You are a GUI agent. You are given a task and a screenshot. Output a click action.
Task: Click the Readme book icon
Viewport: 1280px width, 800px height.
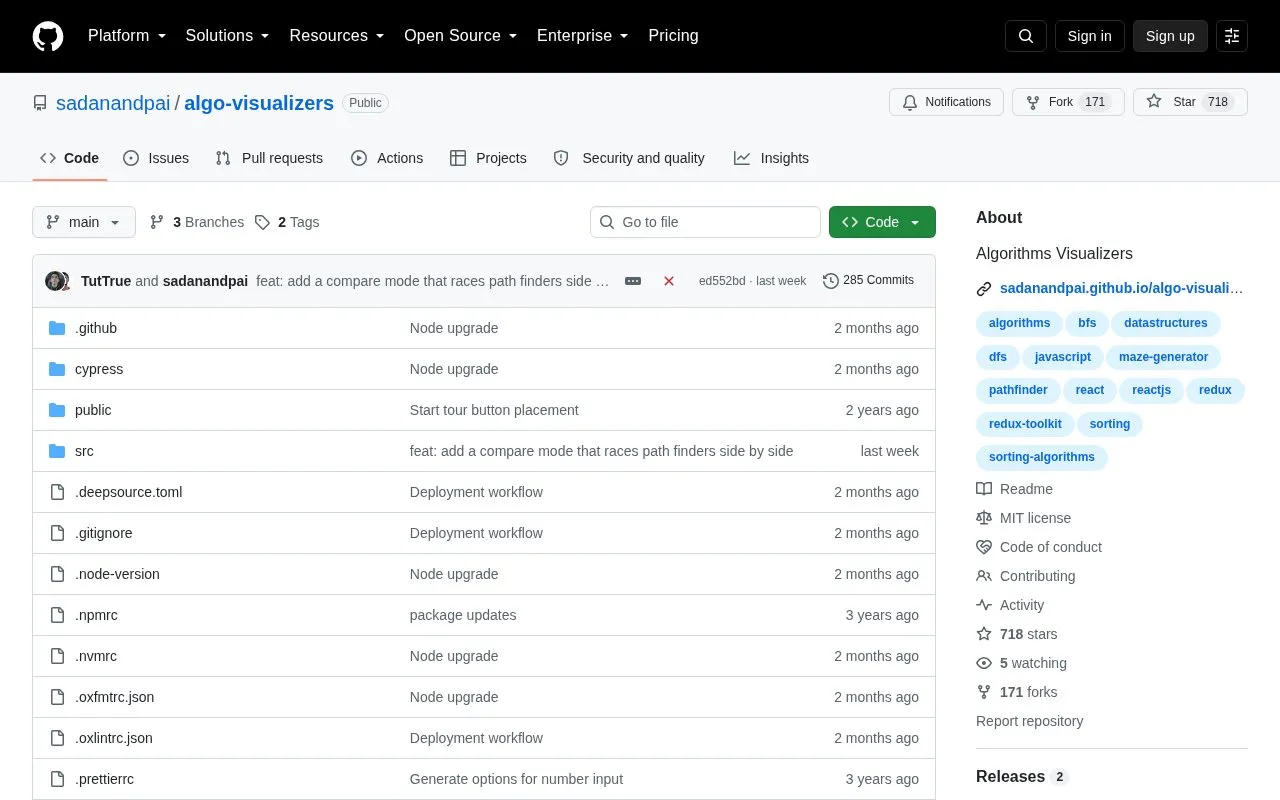click(x=984, y=489)
